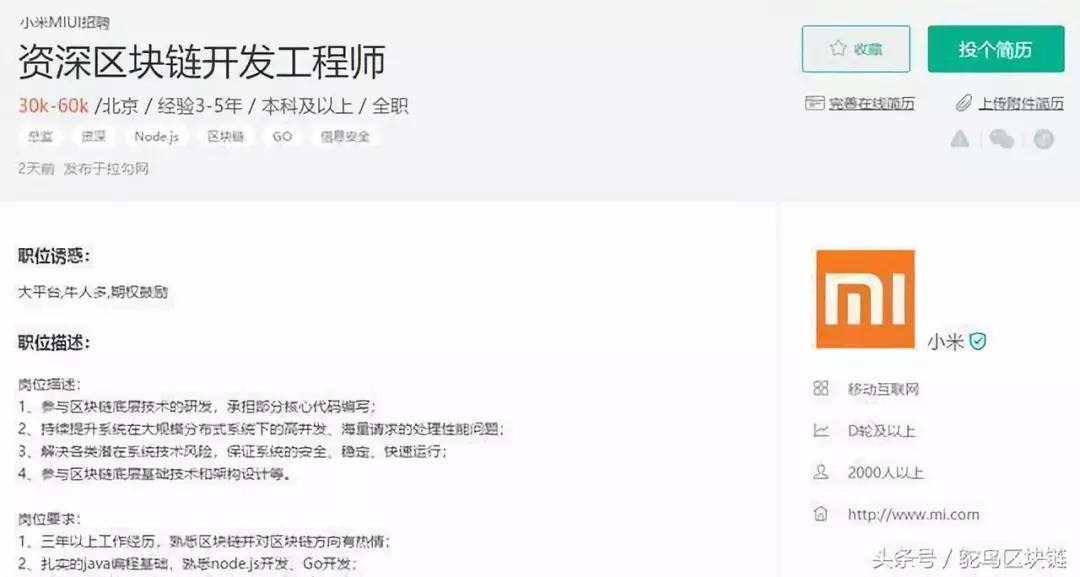Select the 资深 tag
This screenshot has height=577, width=1080.
[x=93, y=136]
